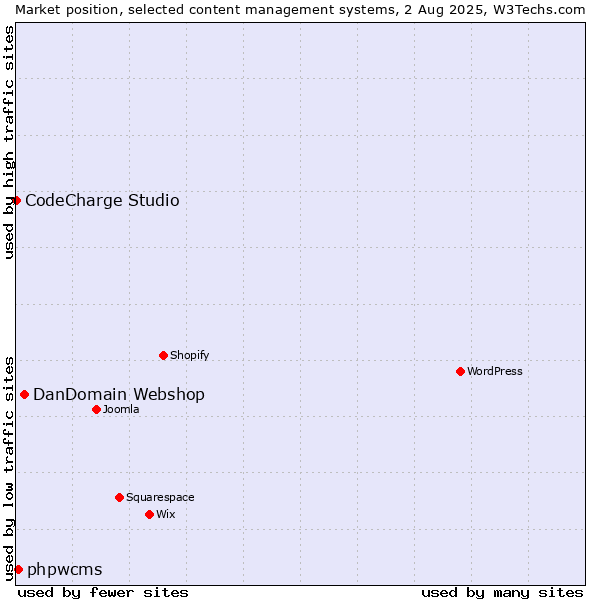Image resolution: width=600 pixels, height=600 pixels.
Task: Click the phpwcms label text
Action: (65, 570)
